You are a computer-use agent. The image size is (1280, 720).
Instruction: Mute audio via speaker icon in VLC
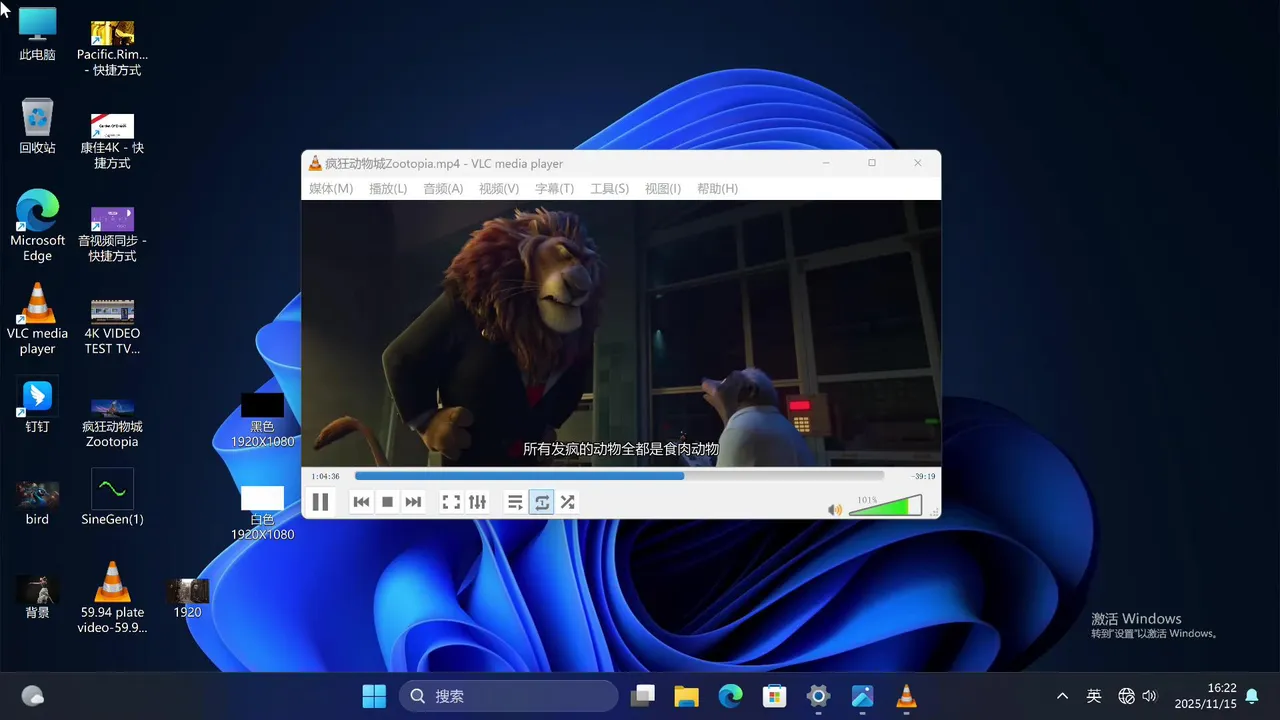click(x=835, y=510)
